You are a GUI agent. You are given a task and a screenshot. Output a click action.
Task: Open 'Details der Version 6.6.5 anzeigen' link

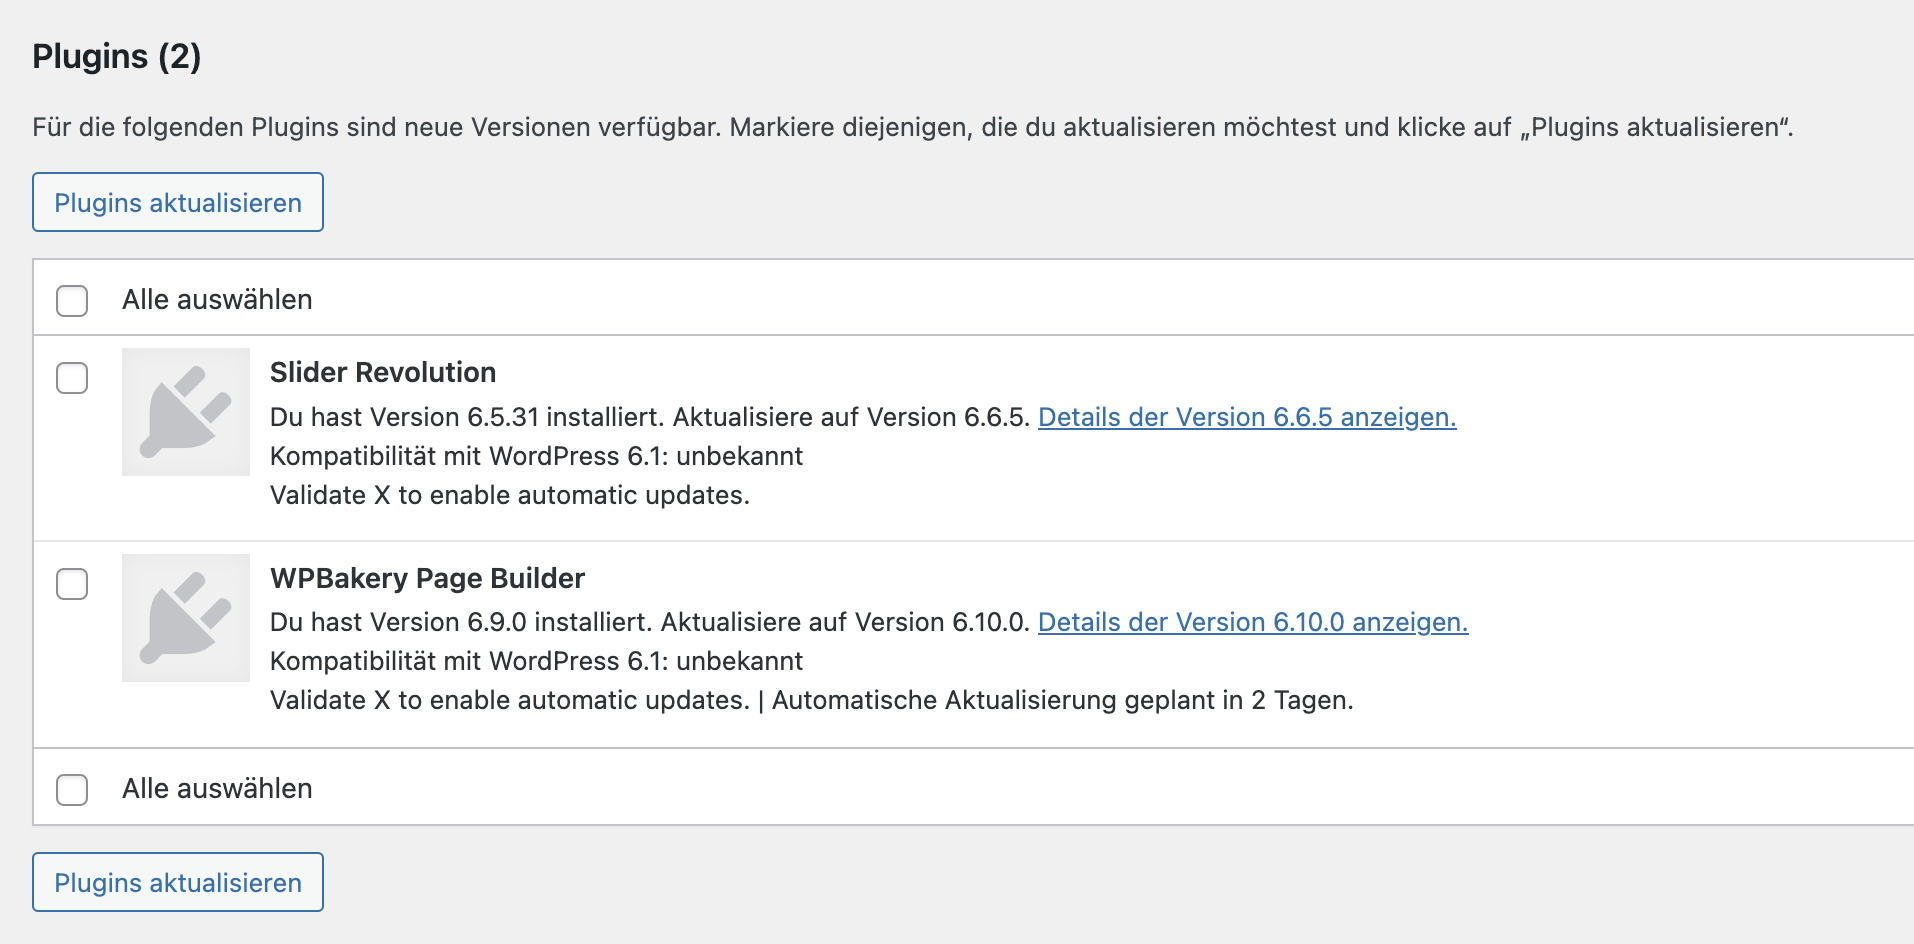point(1247,417)
